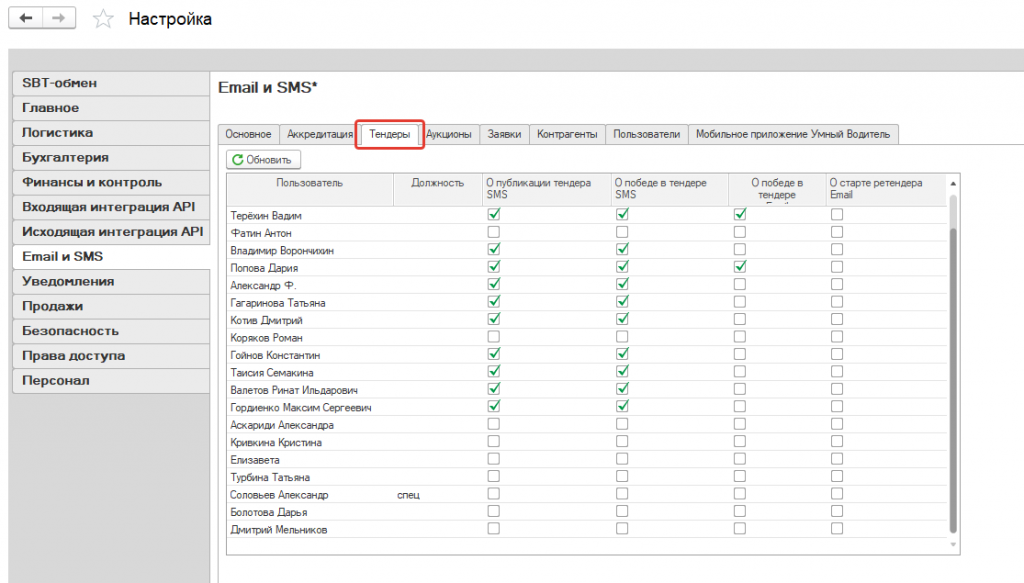The width and height of the screenshot is (1024, 583).
Task: Open the Персонал section
Action: click(x=111, y=381)
